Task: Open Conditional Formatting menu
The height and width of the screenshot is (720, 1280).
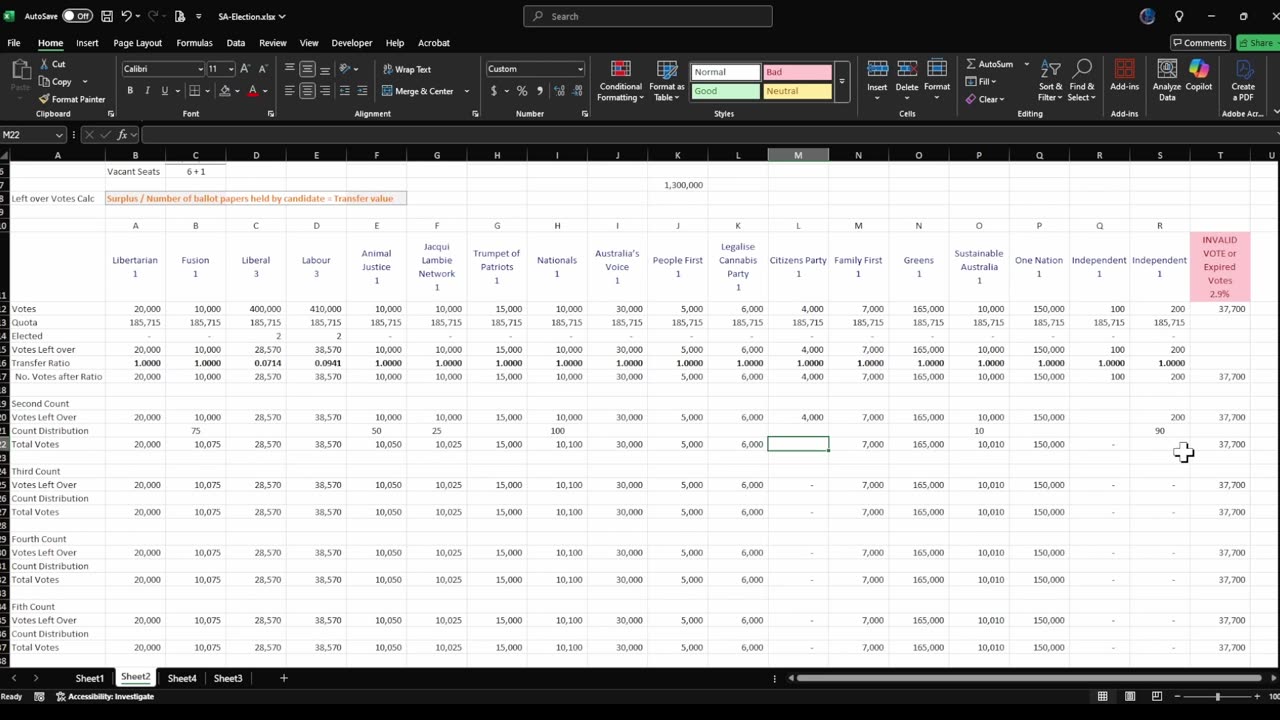Action: [x=621, y=81]
